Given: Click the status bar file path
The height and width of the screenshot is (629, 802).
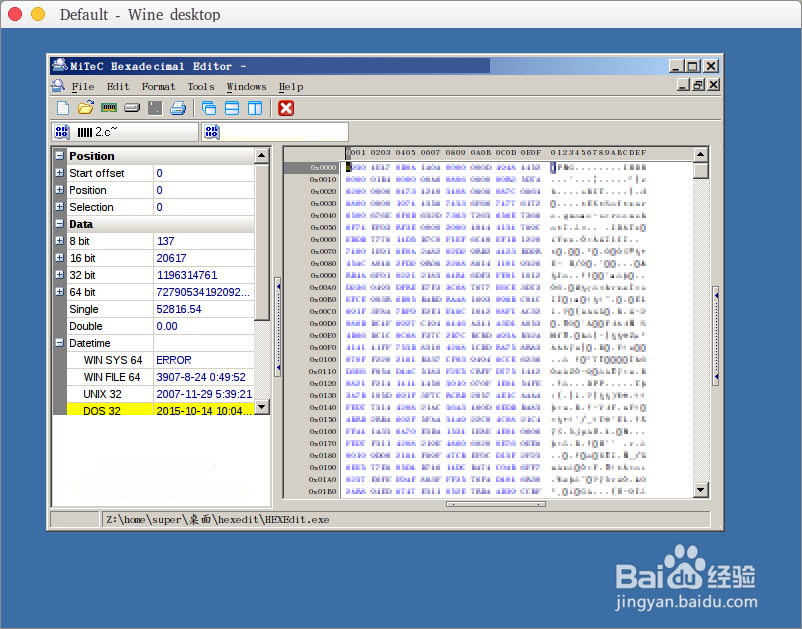Looking at the screenshot, I should 218,520.
